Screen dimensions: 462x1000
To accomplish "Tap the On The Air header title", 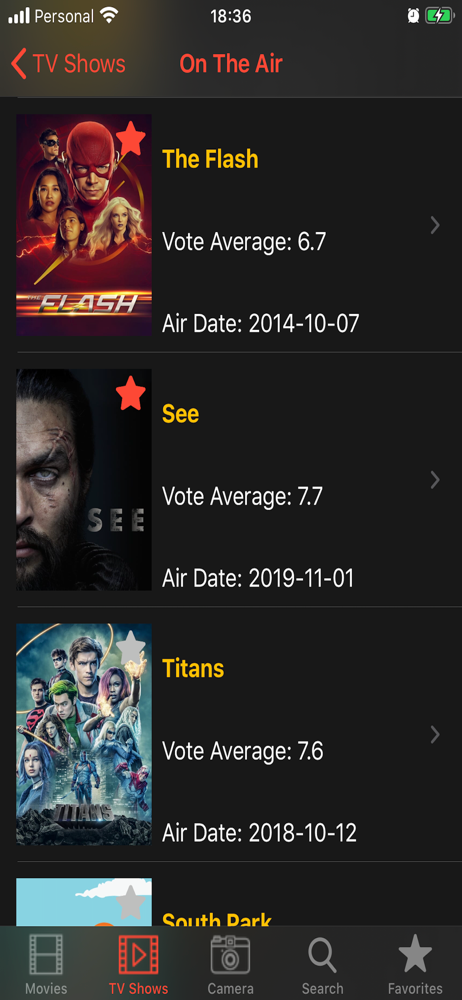I will click(231, 64).
